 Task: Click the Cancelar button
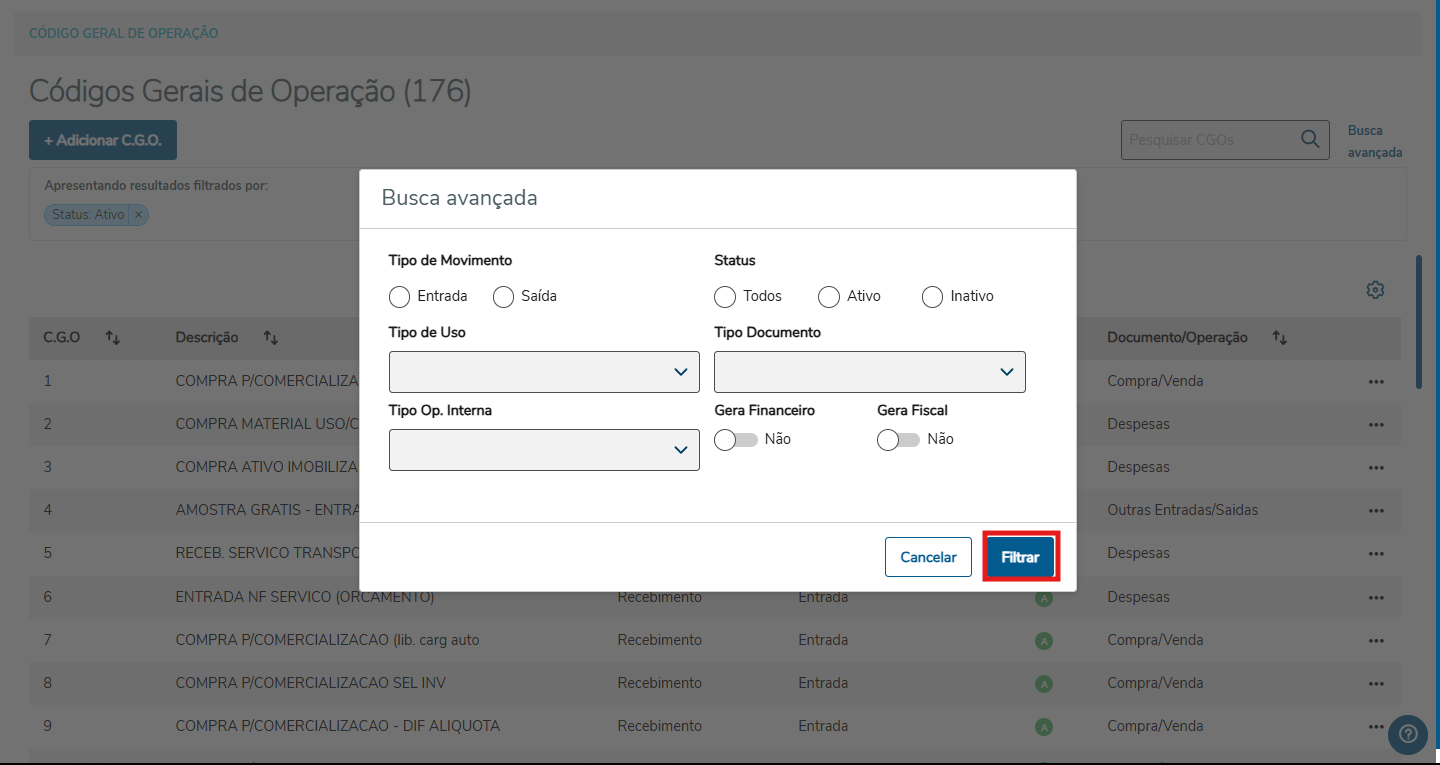(928, 558)
